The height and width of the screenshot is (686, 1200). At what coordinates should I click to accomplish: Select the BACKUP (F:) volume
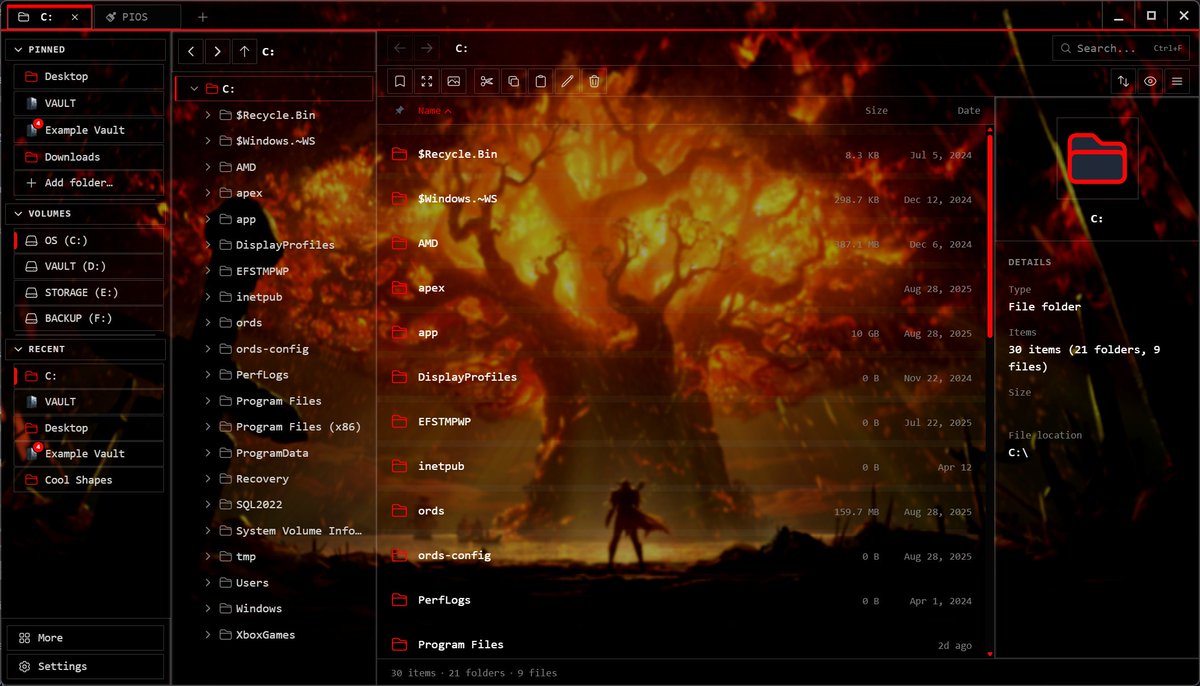tap(89, 318)
